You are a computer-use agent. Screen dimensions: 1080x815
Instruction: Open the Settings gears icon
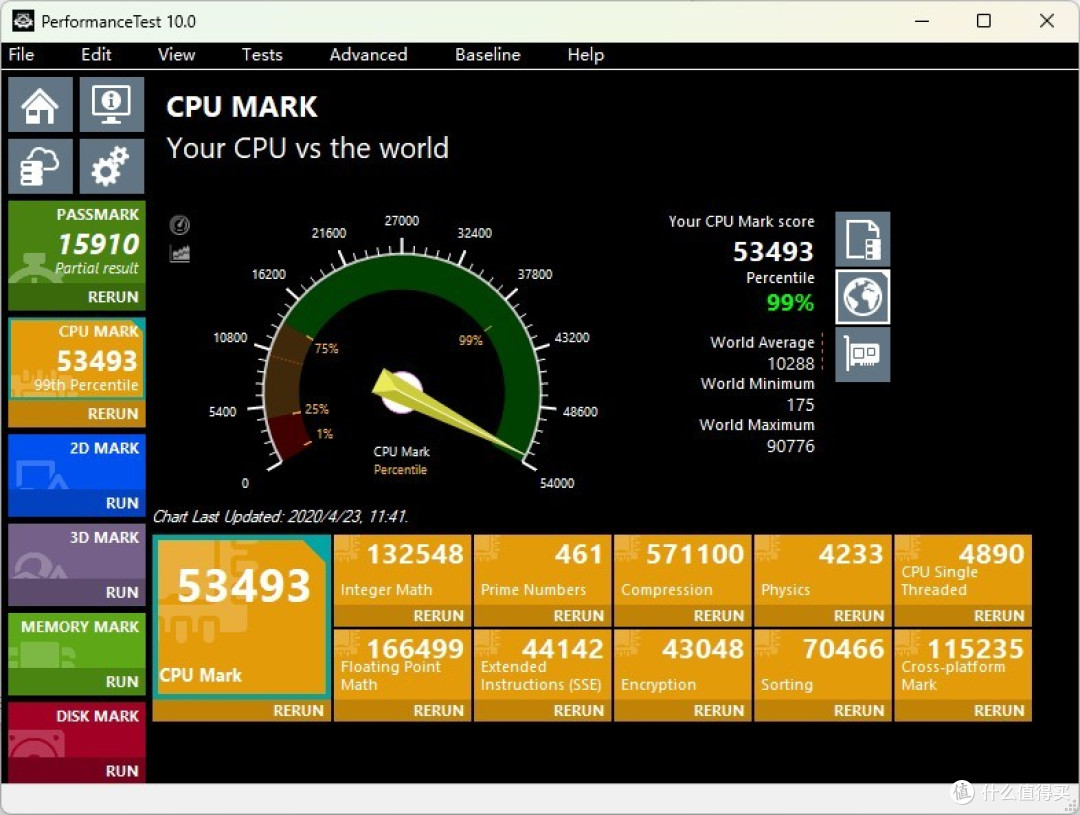point(112,167)
